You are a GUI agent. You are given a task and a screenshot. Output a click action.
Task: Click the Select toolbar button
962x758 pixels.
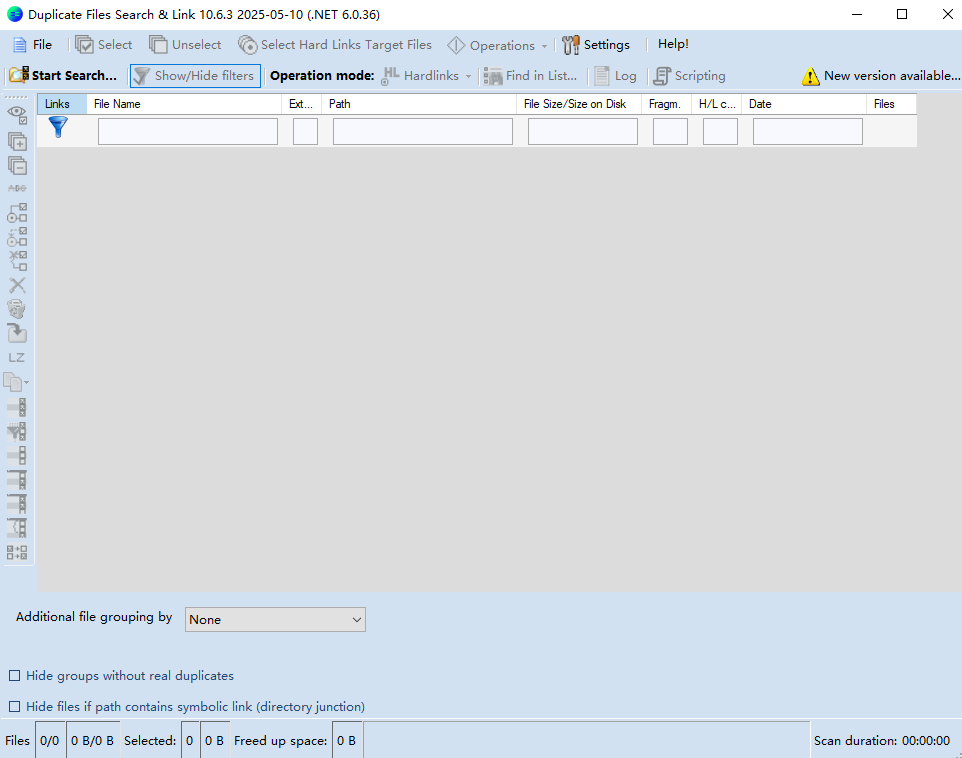point(103,45)
